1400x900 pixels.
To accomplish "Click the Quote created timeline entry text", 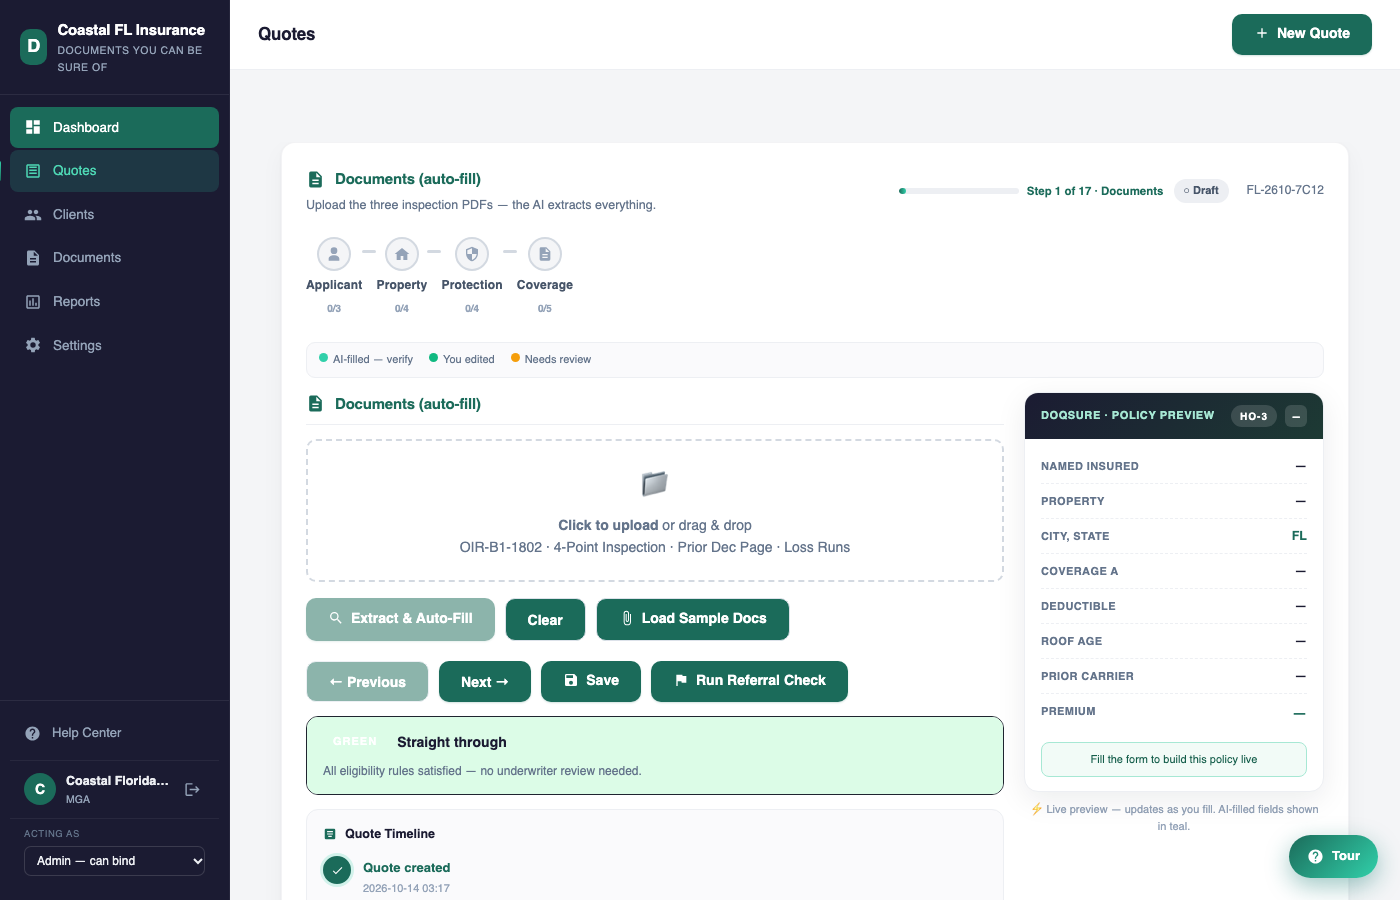I will (406, 868).
